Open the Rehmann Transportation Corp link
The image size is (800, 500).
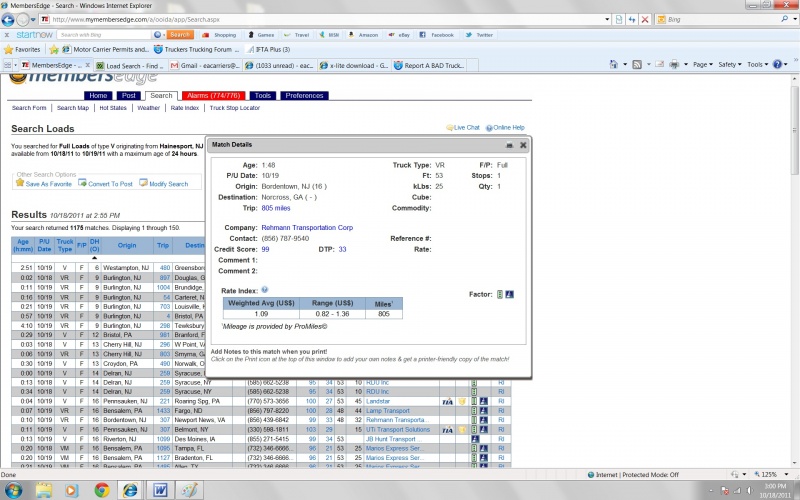click(x=307, y=228)
